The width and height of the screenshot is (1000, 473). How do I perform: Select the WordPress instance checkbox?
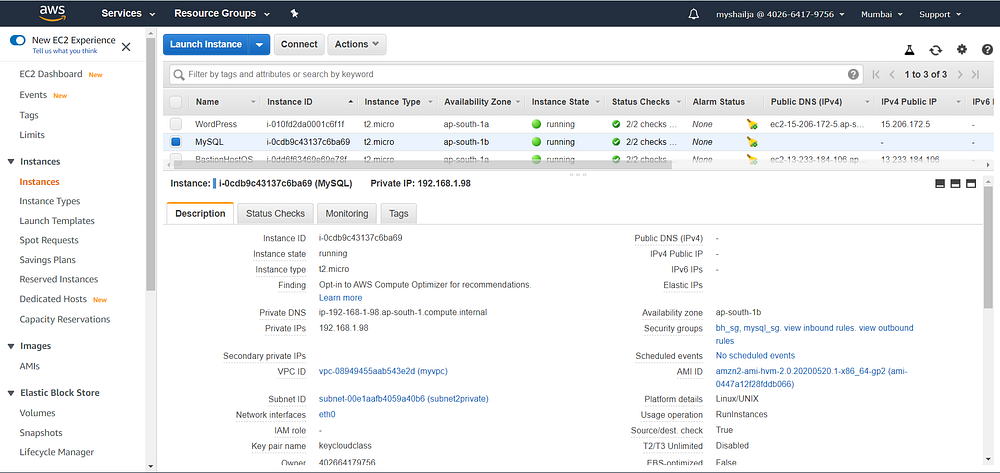(176, 124)
